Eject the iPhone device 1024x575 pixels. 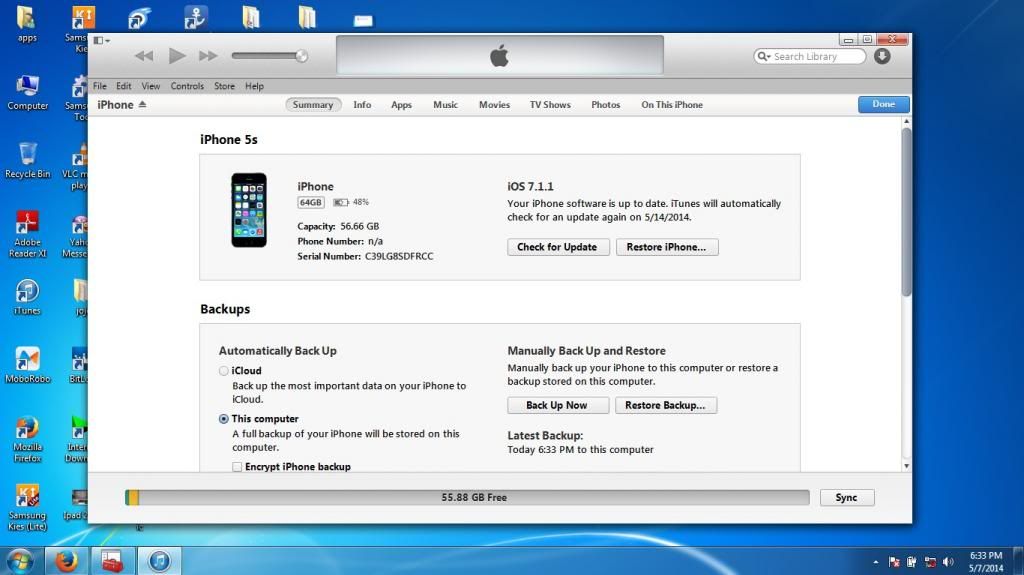(142, 105)
